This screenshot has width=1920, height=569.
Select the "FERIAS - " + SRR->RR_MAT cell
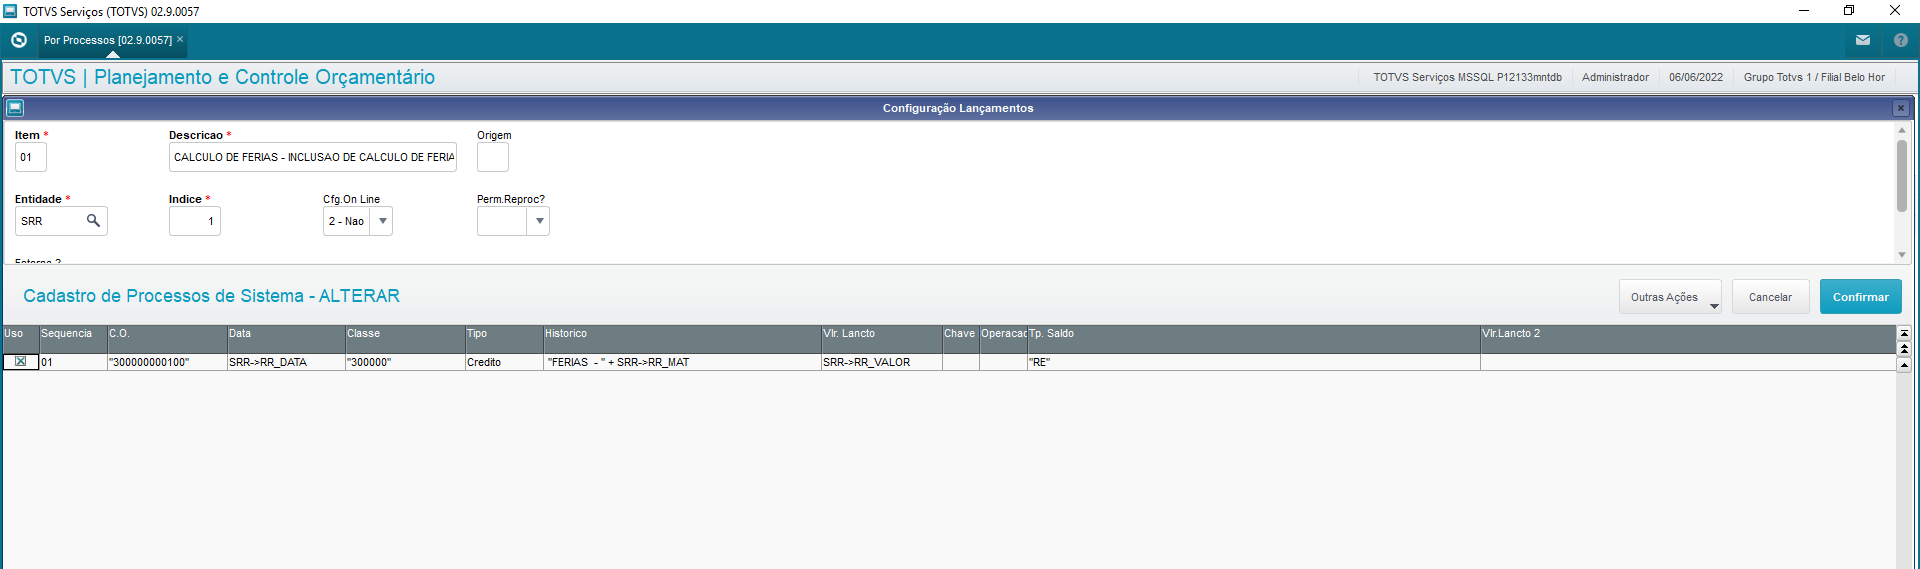[x=682, y=362]
